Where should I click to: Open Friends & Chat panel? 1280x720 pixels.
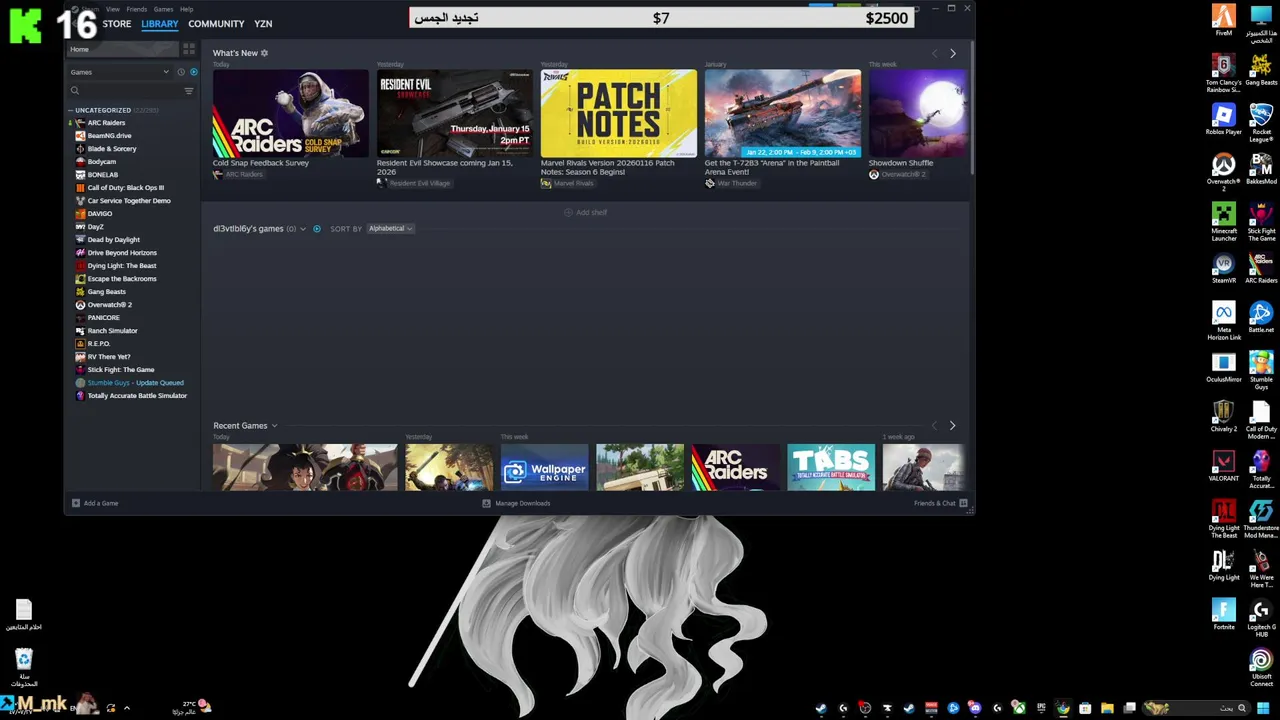(x=941, y=503)
